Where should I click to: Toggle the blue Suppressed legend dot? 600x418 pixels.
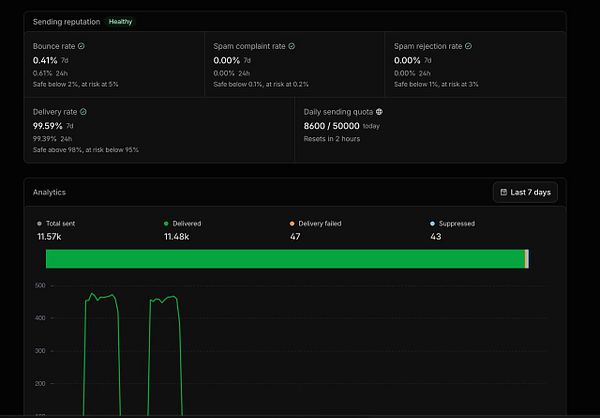click(x=432, y=224)
